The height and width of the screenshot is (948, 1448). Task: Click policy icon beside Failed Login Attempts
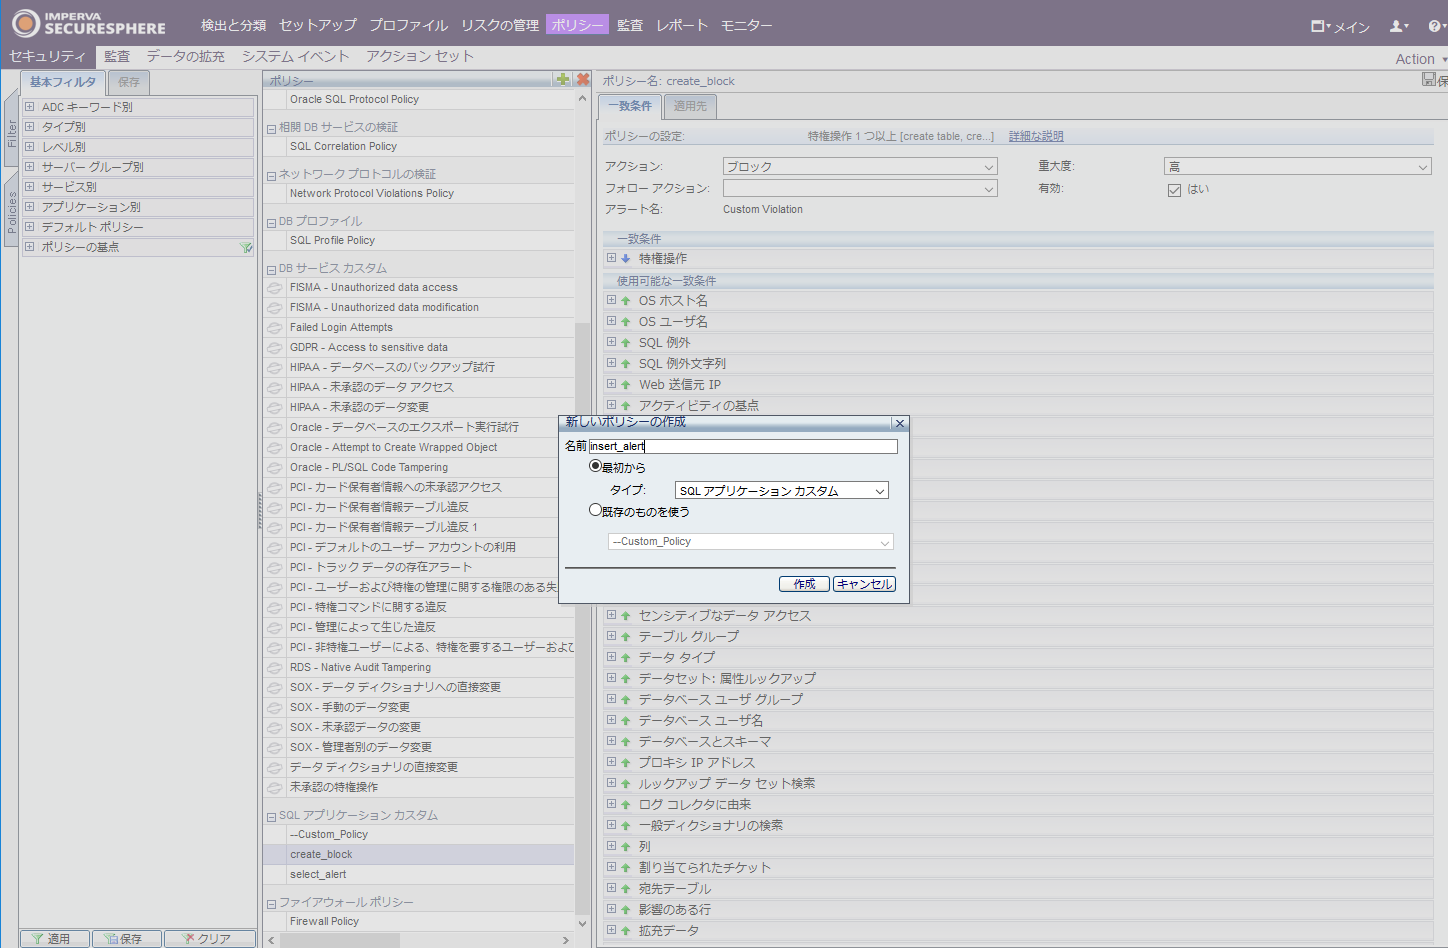point(275,328)
